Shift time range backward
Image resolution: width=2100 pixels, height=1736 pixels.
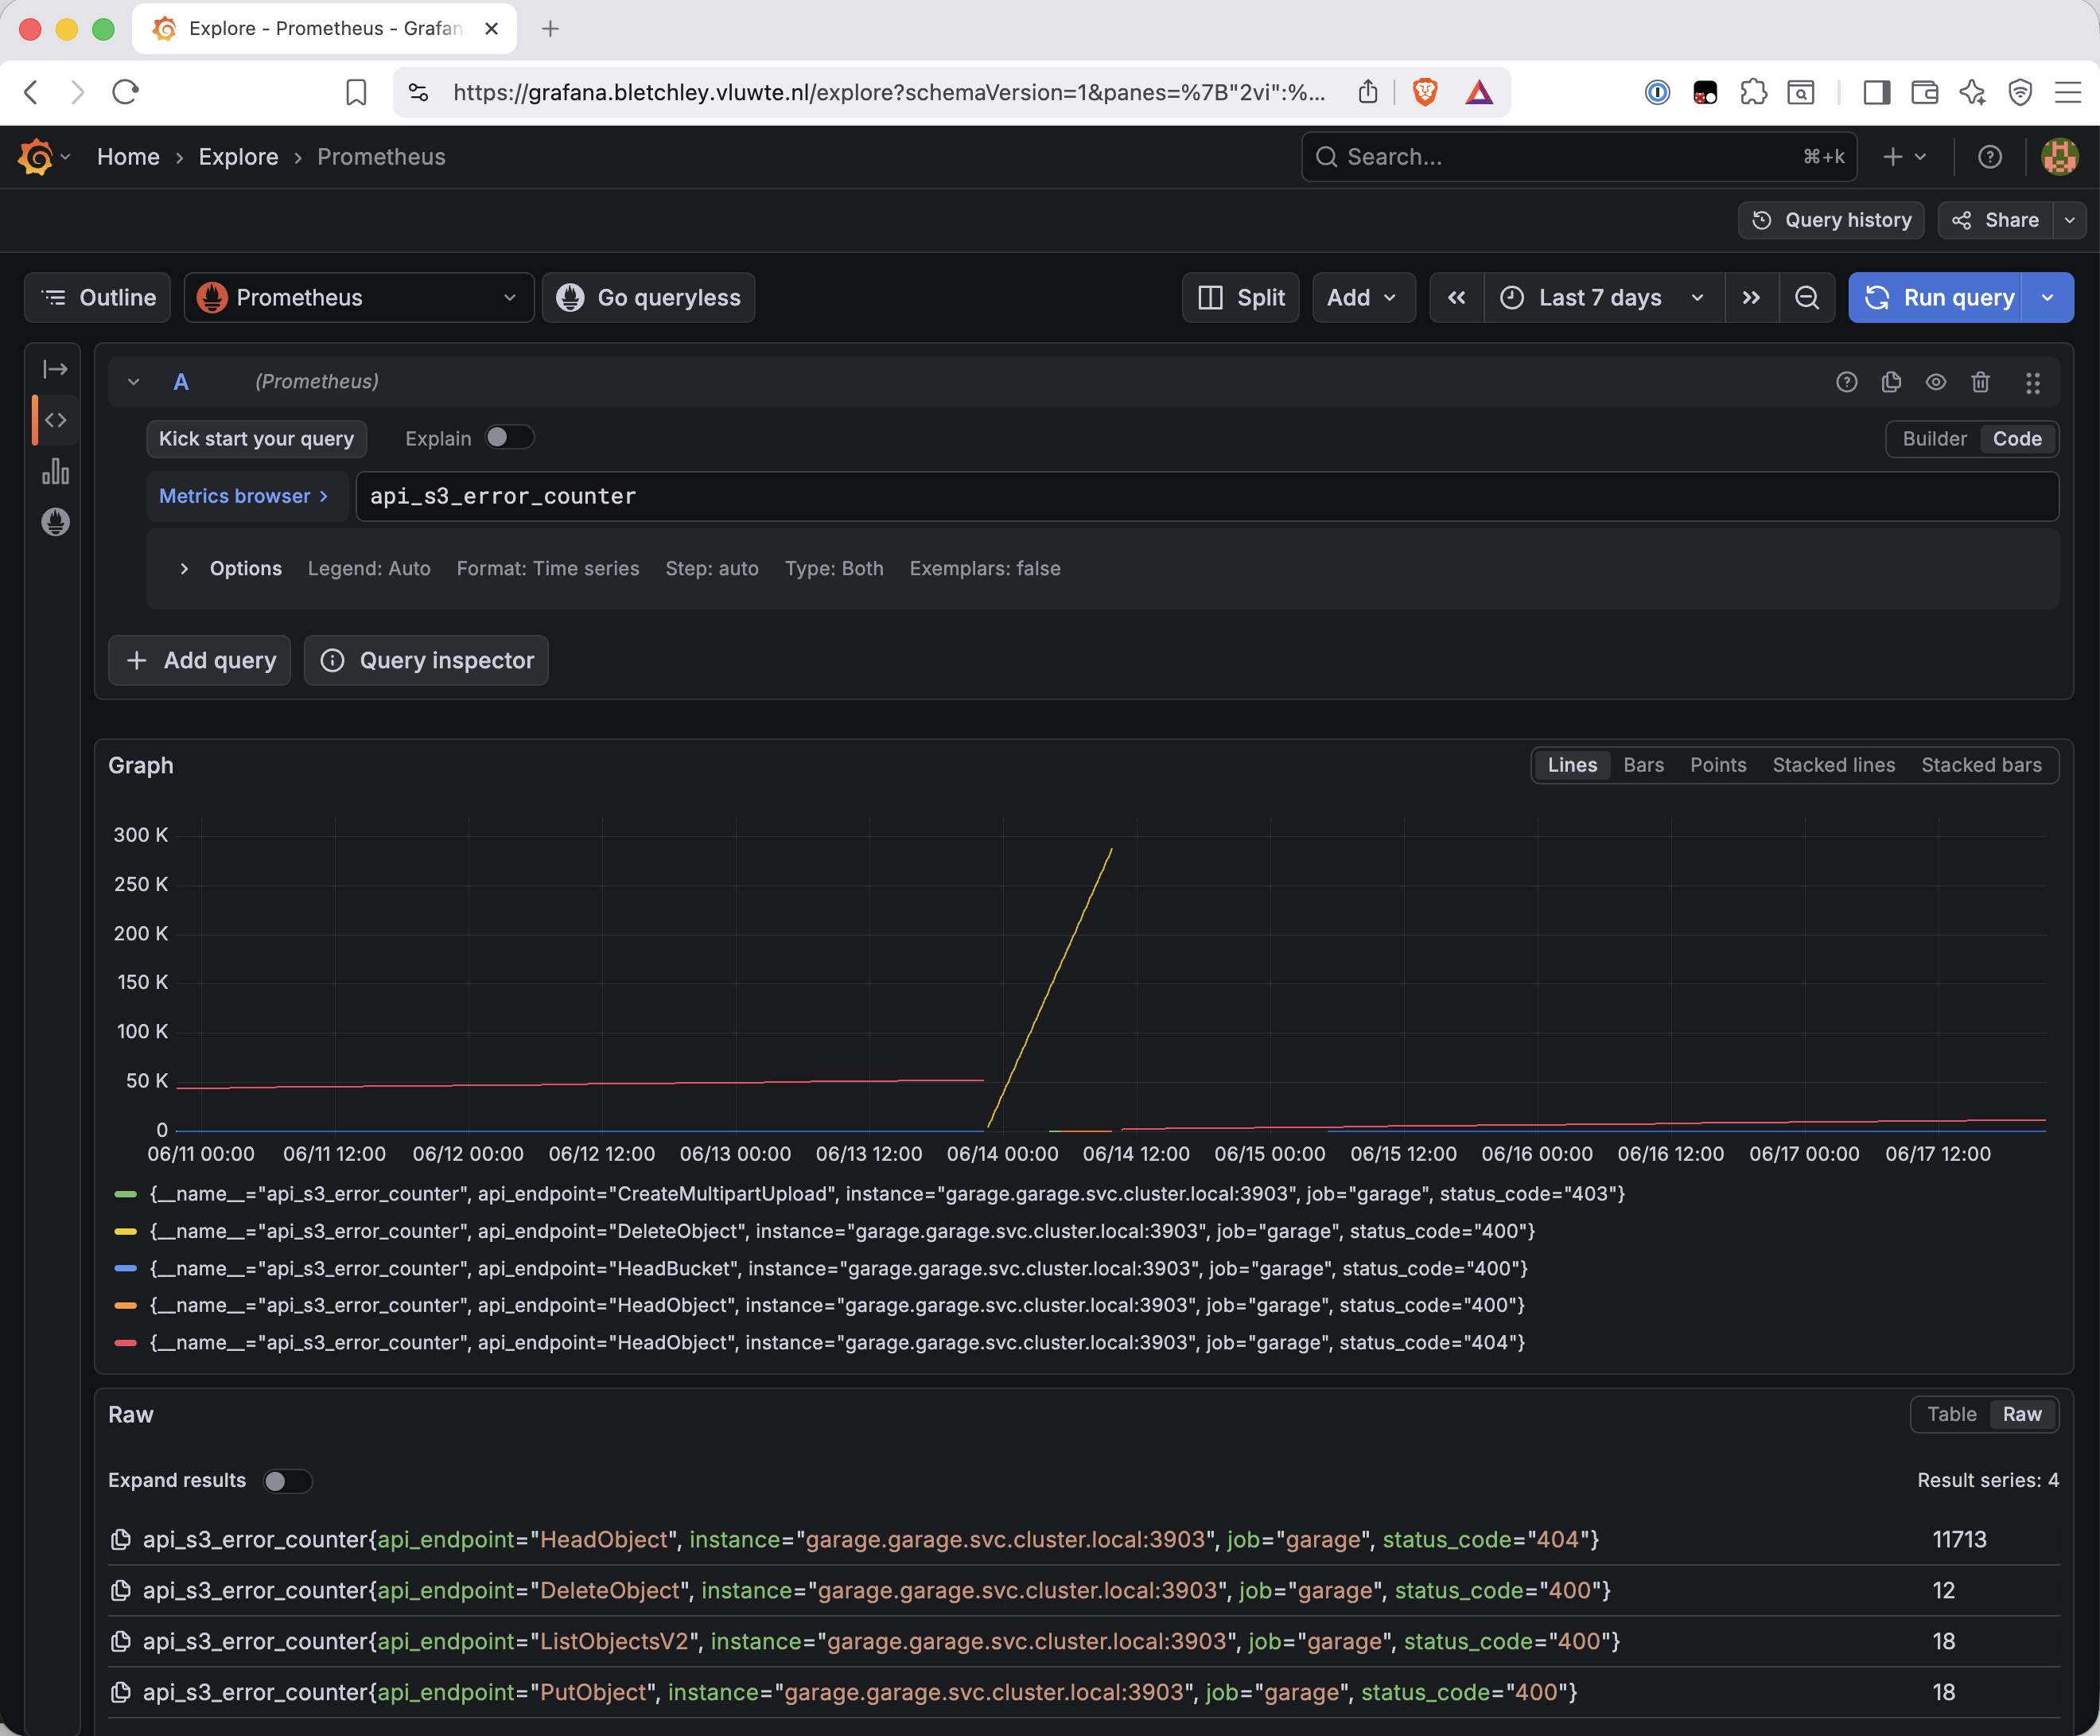[1457, 298]
